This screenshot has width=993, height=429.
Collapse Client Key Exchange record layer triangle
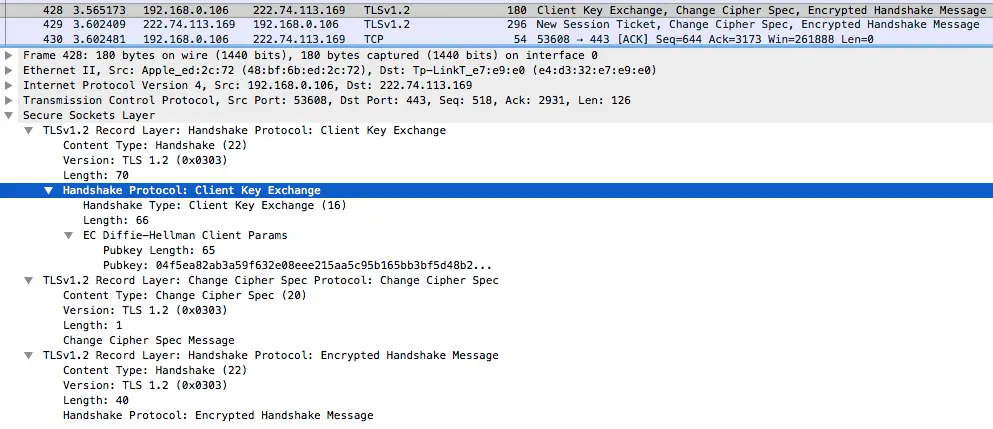(x=28, y=131)
